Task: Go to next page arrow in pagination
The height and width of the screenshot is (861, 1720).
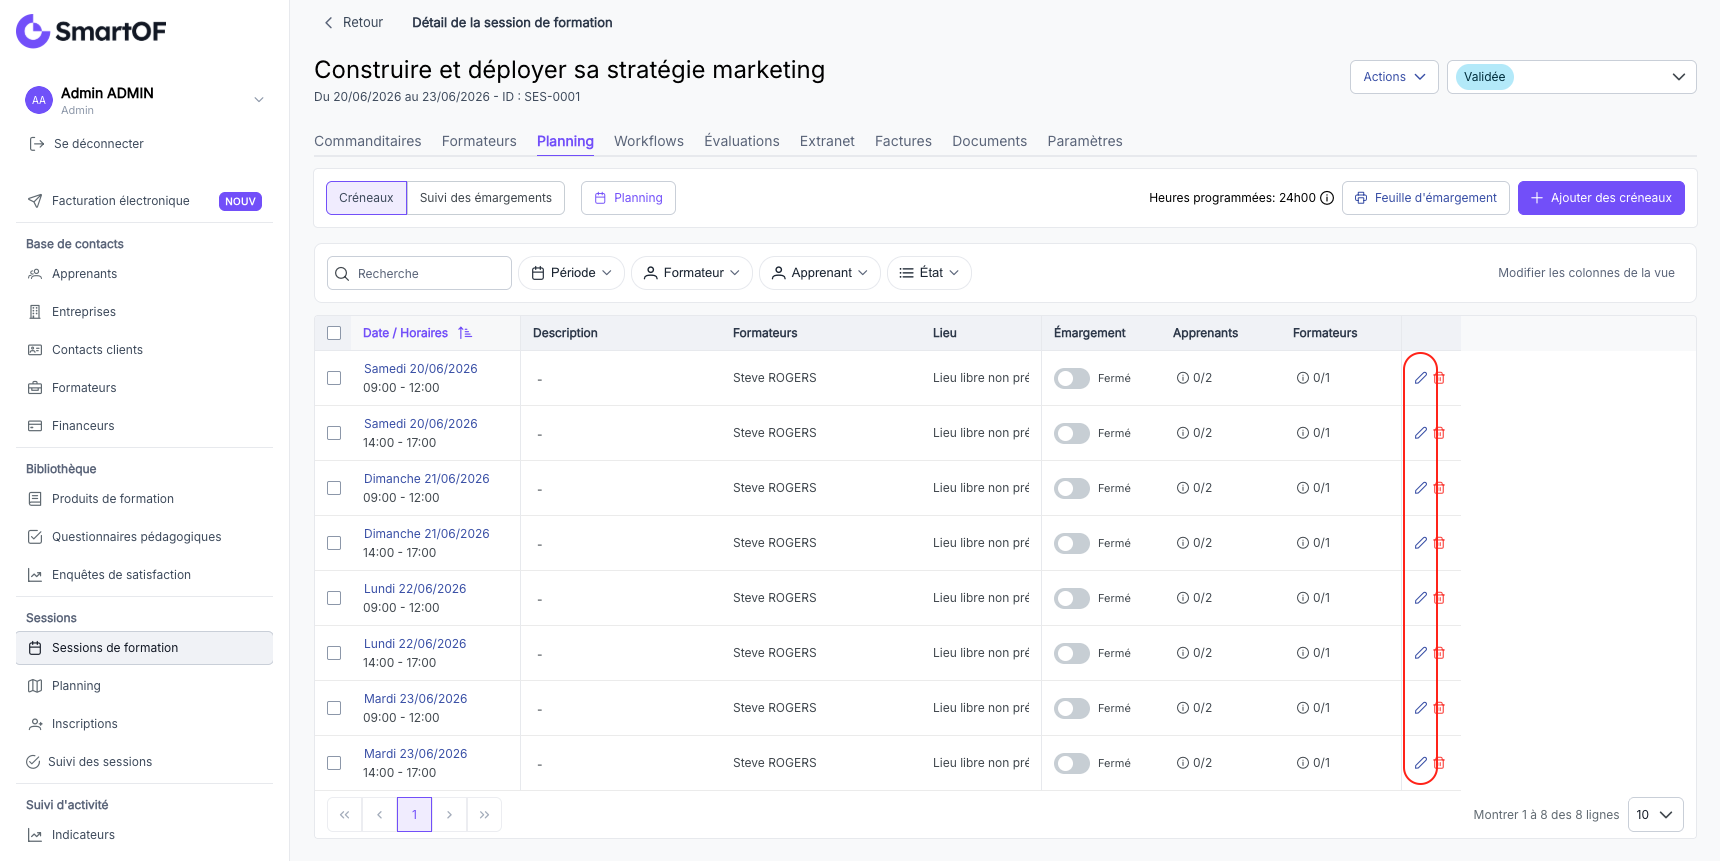Action: coord(449,814)
